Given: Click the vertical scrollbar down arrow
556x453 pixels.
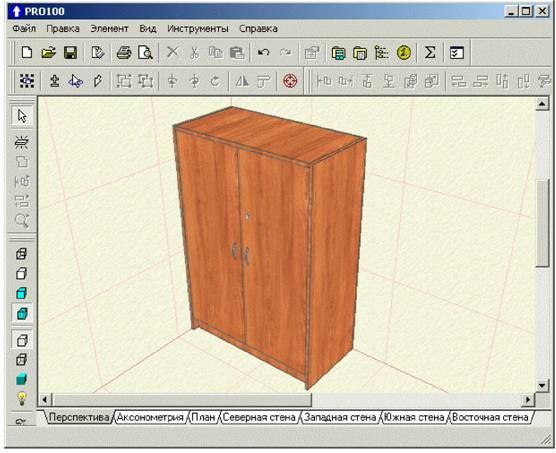Looking at the screenshot, I should [542, 386].
